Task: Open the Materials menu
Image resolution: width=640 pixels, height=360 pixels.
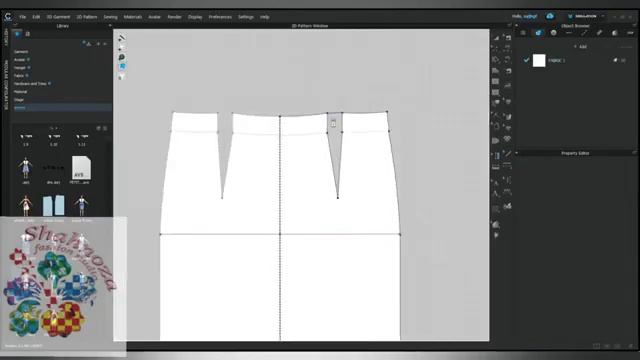Action: [133, 17]
